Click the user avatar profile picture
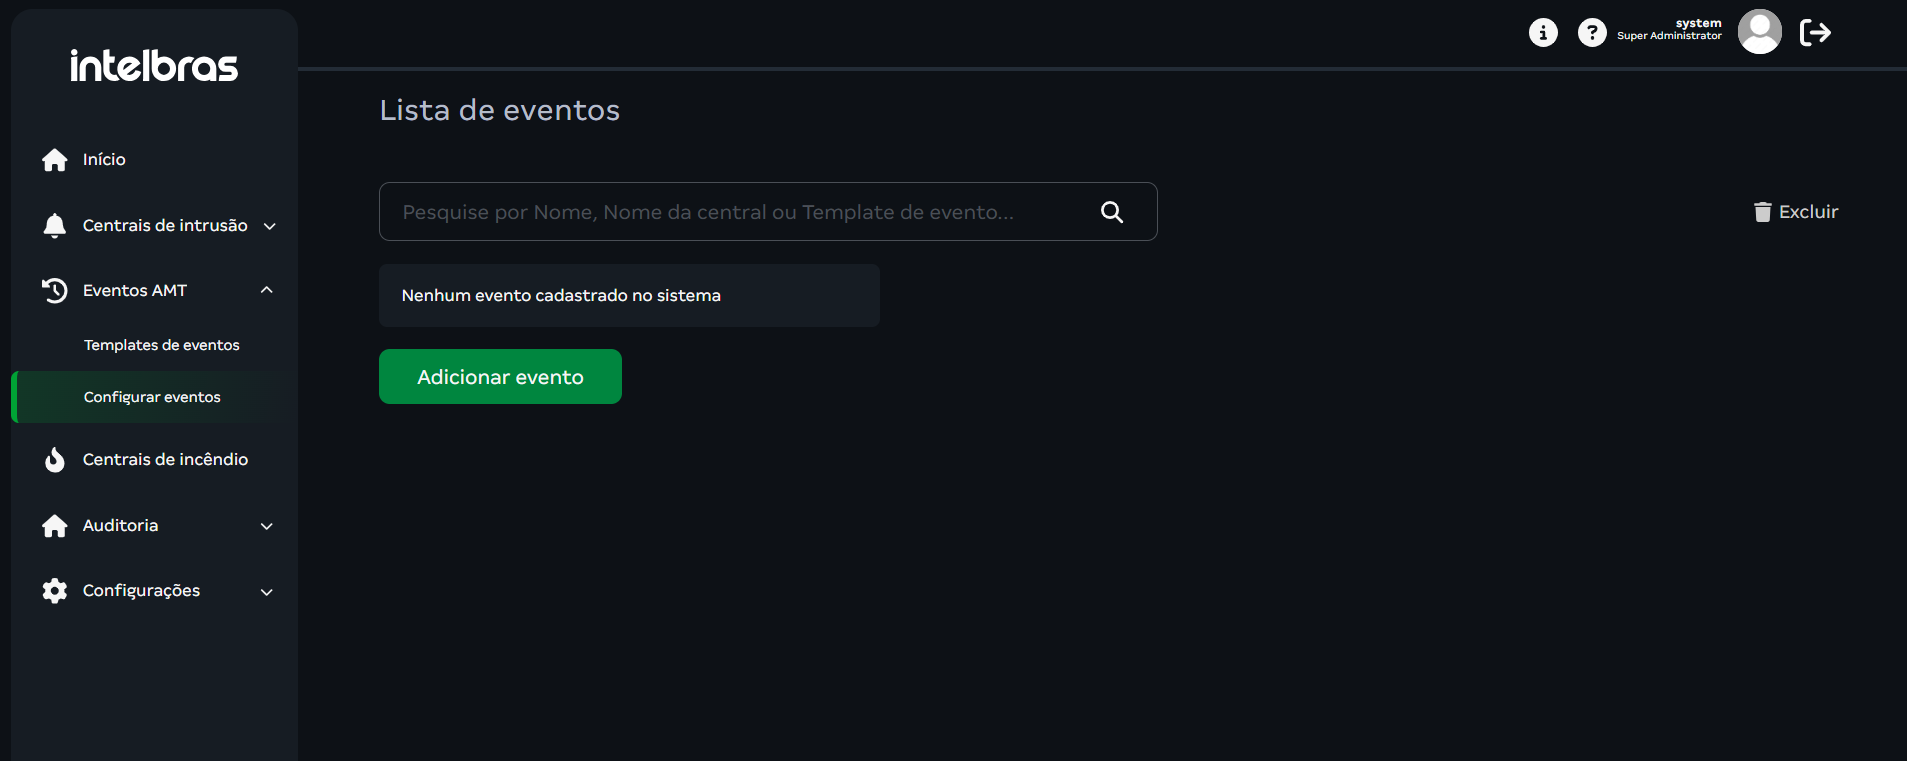 1760,32
